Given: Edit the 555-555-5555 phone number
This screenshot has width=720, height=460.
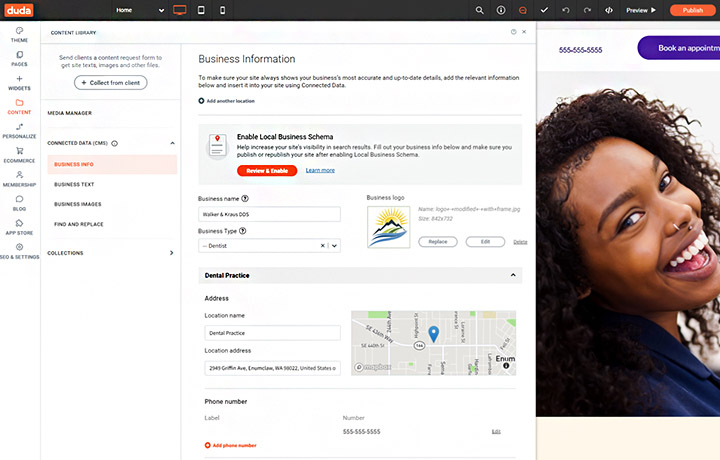Looking at the screenshot, I should 496,432.
